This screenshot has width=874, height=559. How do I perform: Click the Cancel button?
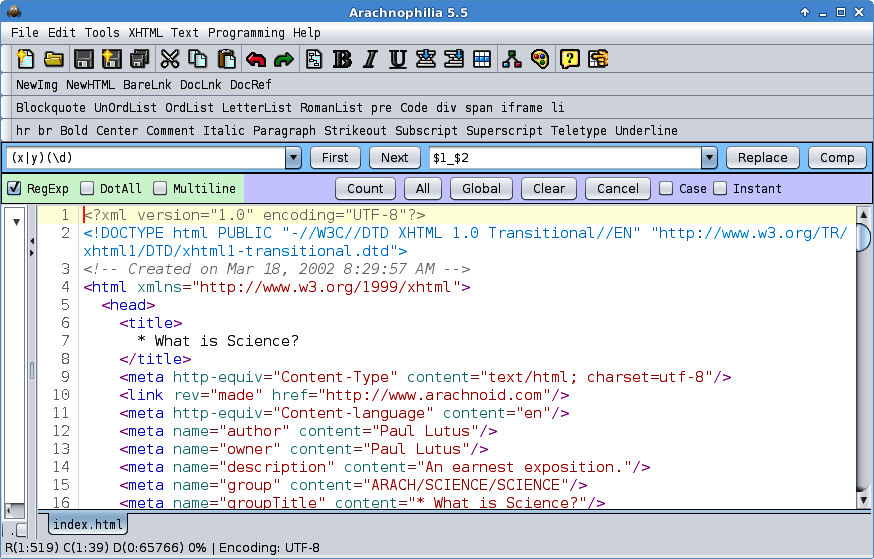click(618, 188)
